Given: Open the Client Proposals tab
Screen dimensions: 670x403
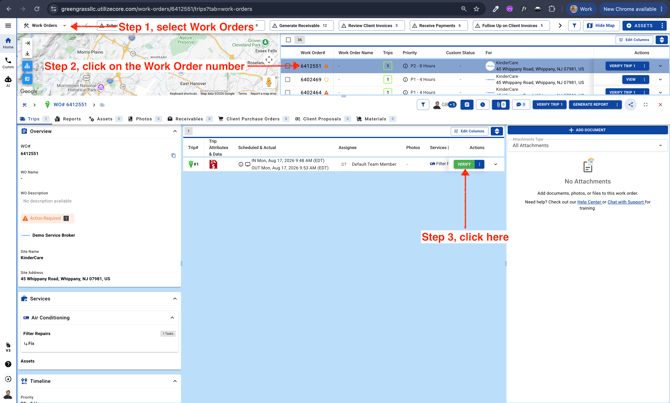Looking at the screenshot, I should [x=323, y=119].
